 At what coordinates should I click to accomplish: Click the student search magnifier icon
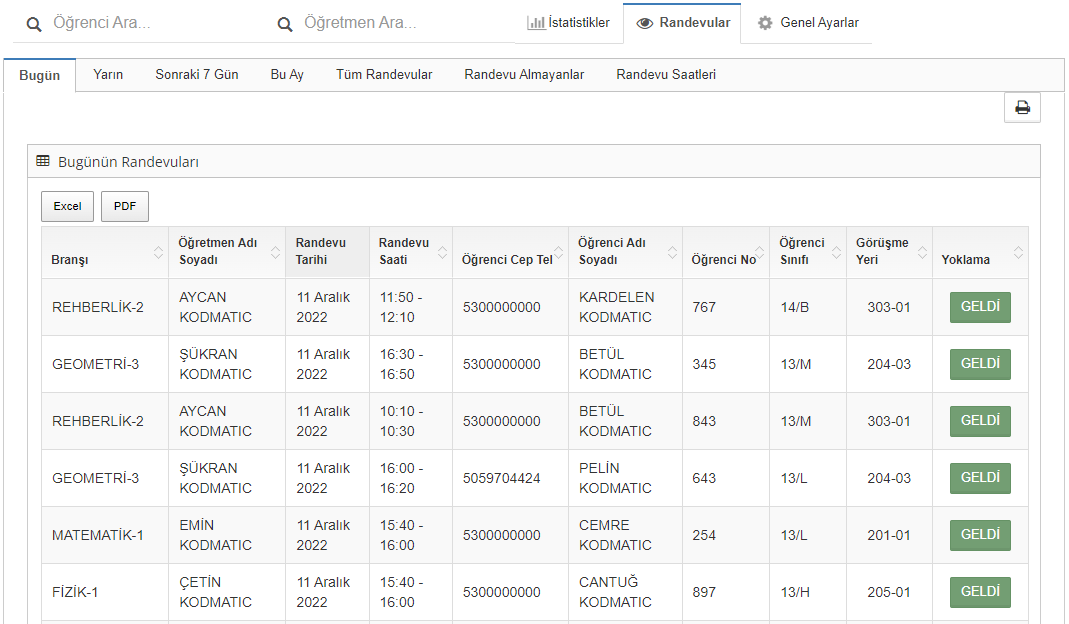[34, 24]
